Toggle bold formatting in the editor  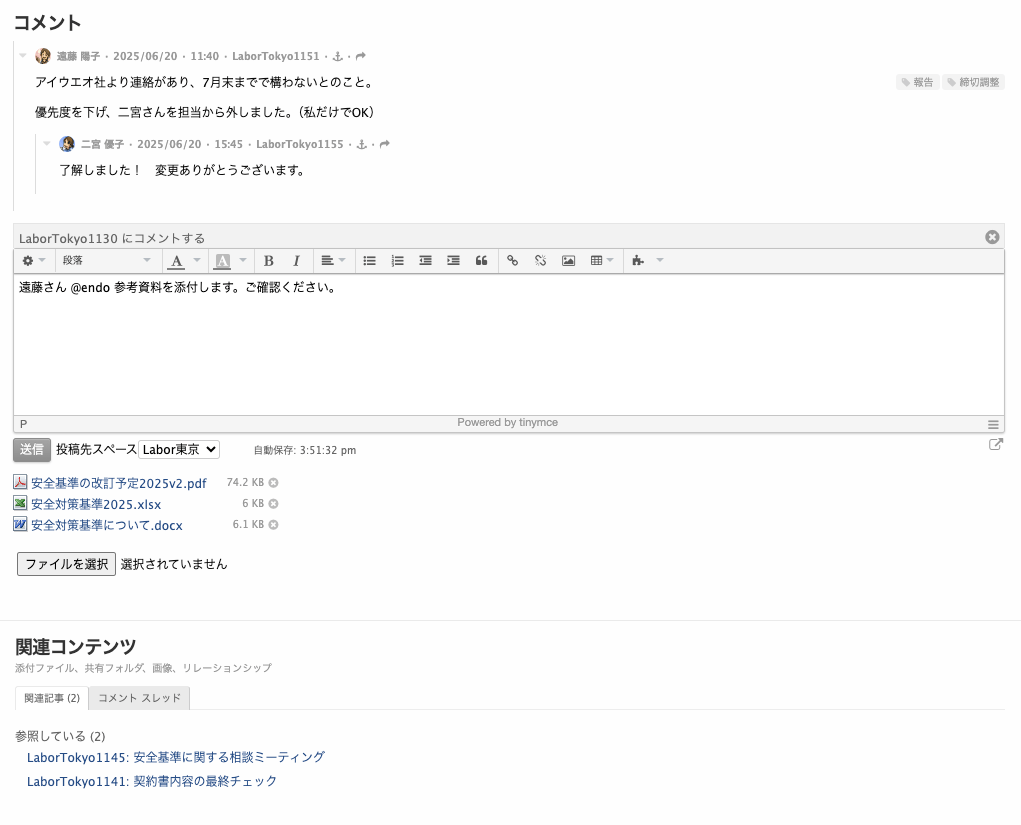[268, 261]
